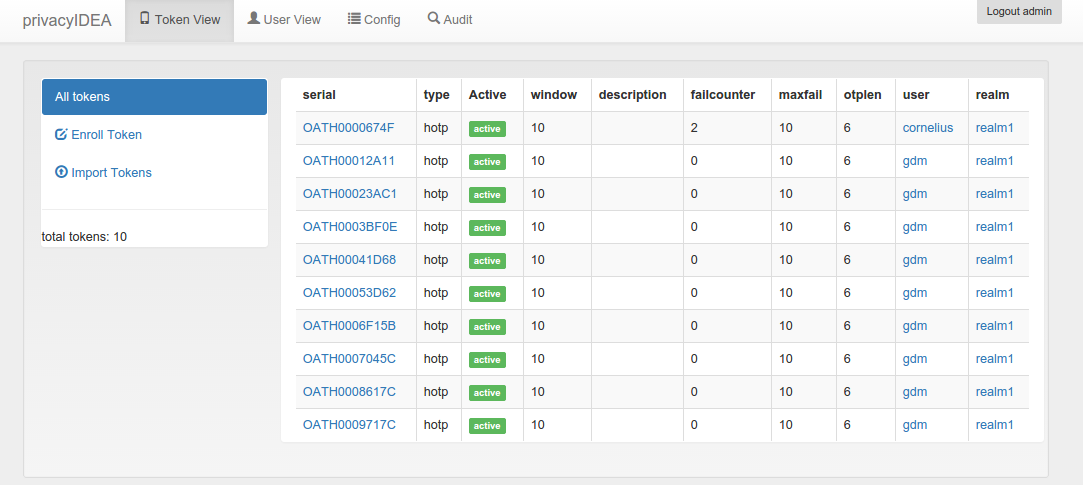Open token serial OATH00012A11

(x=349, y=161)
